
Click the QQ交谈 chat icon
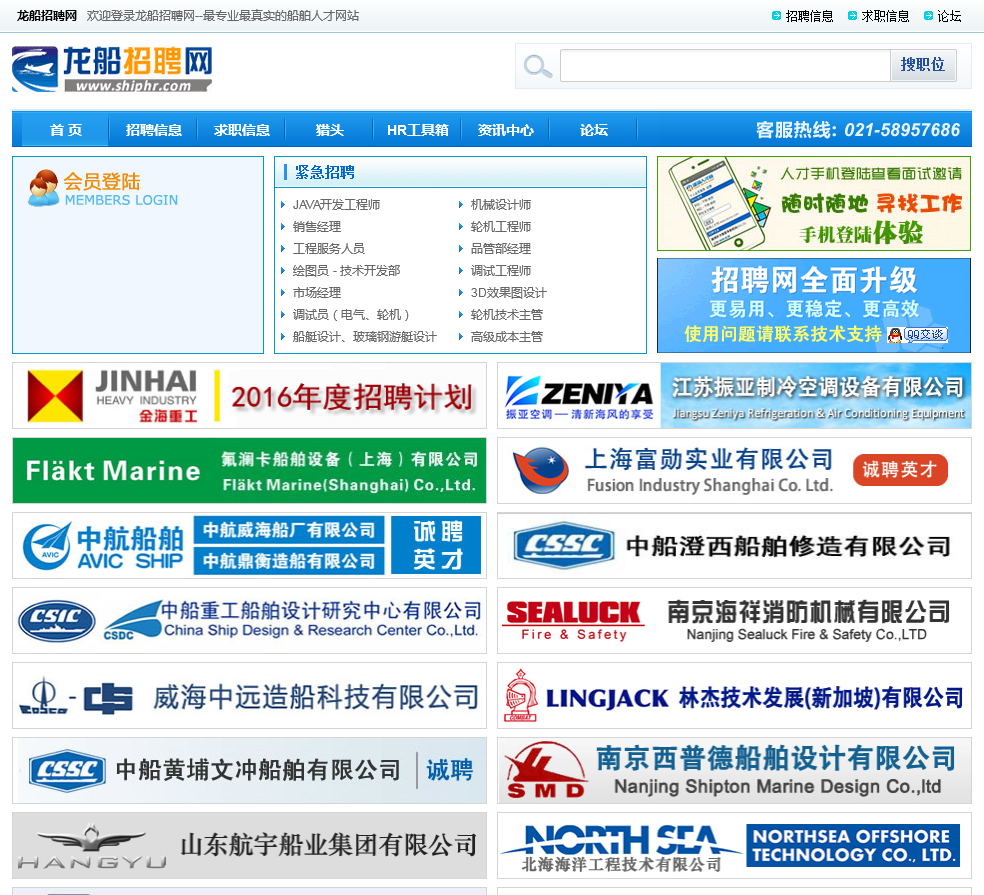(917, 335)
